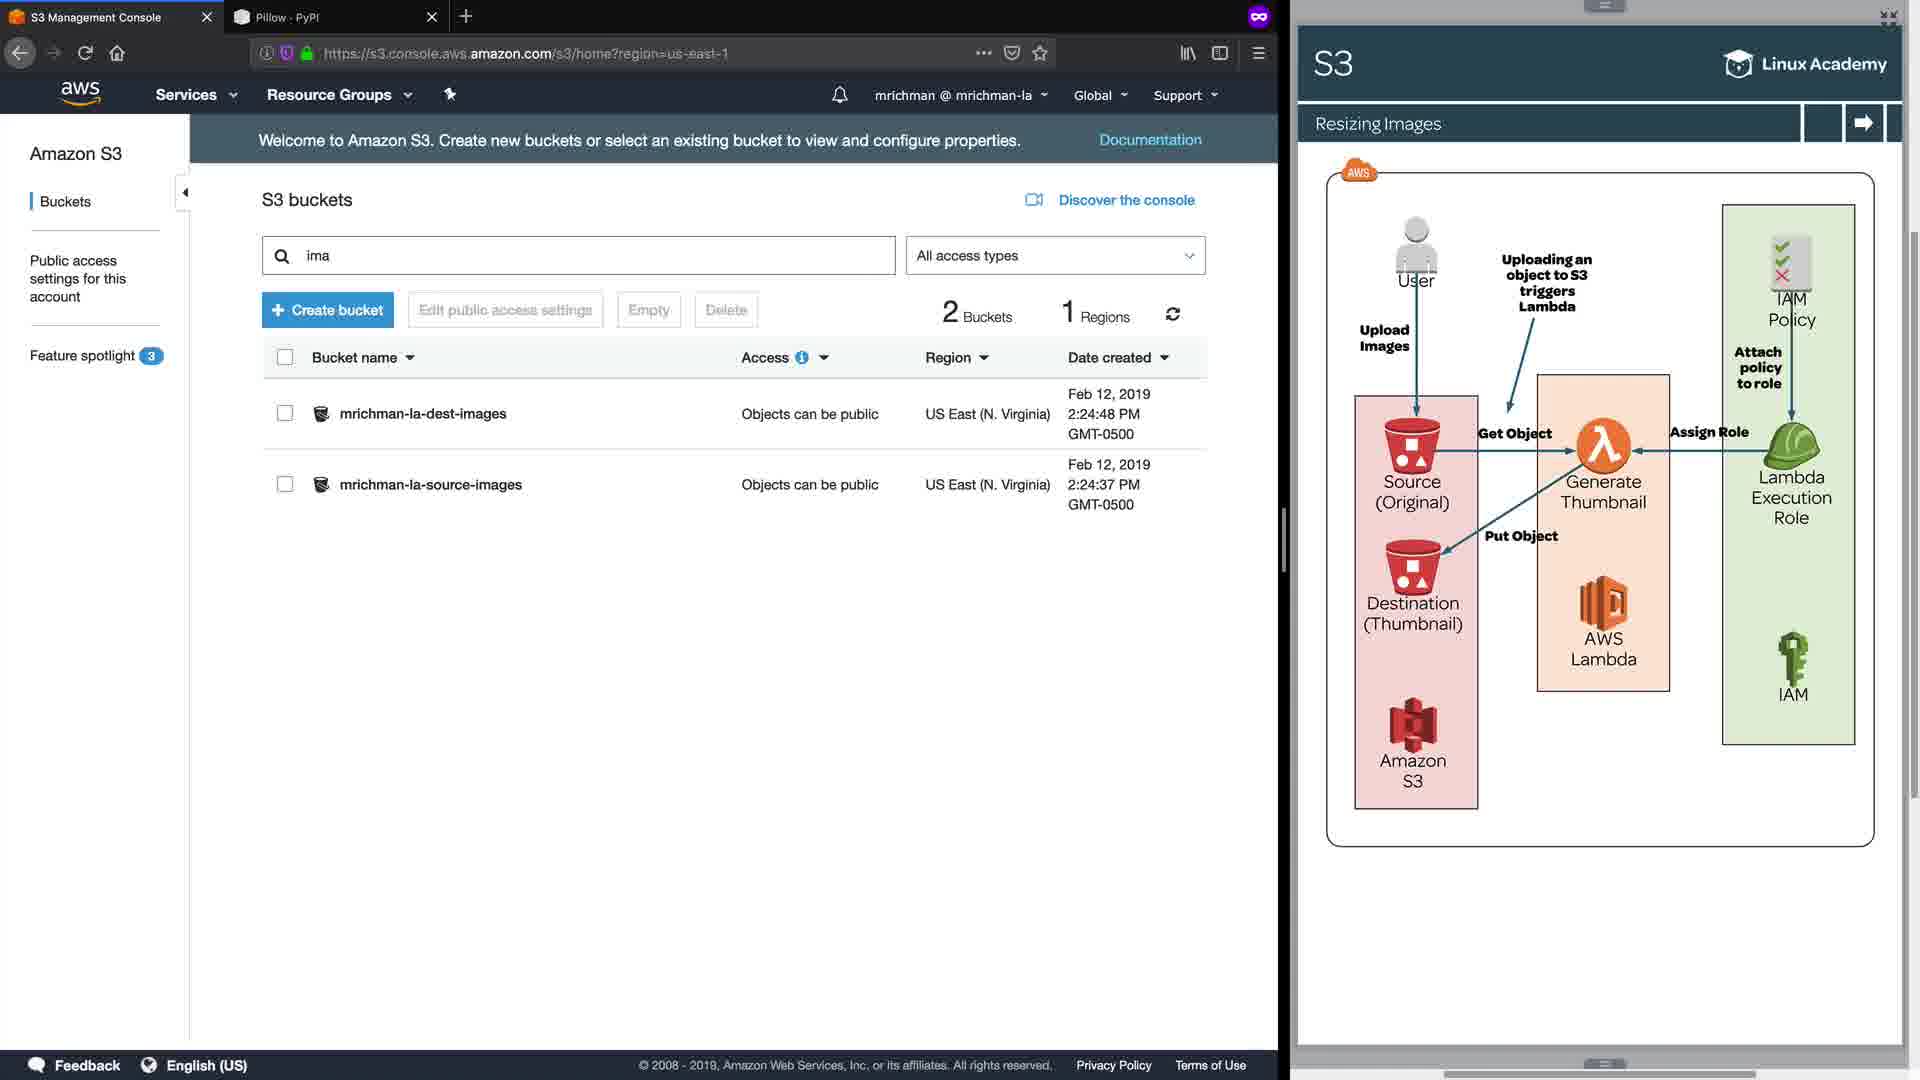The height and width of the screenshot is (1080, 1920).
Task: Check the mrichman-la-source-images checkbox
Action: 285,484
